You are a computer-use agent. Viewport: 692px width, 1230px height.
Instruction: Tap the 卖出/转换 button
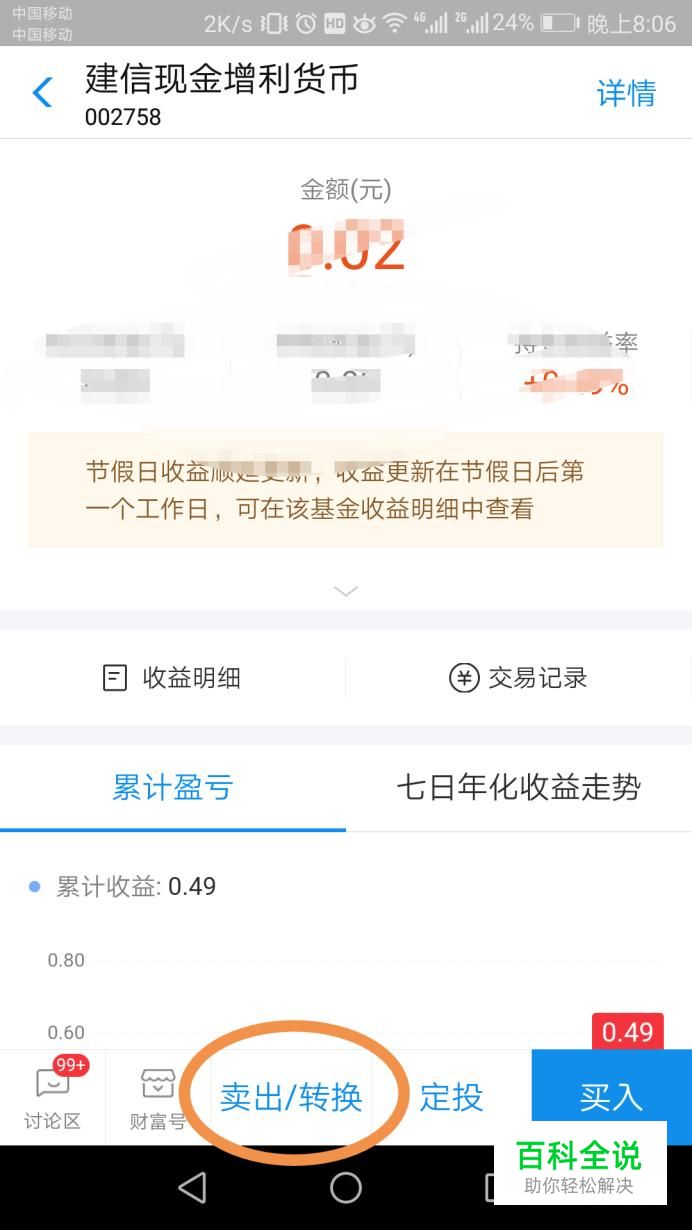pos(291,1097)
